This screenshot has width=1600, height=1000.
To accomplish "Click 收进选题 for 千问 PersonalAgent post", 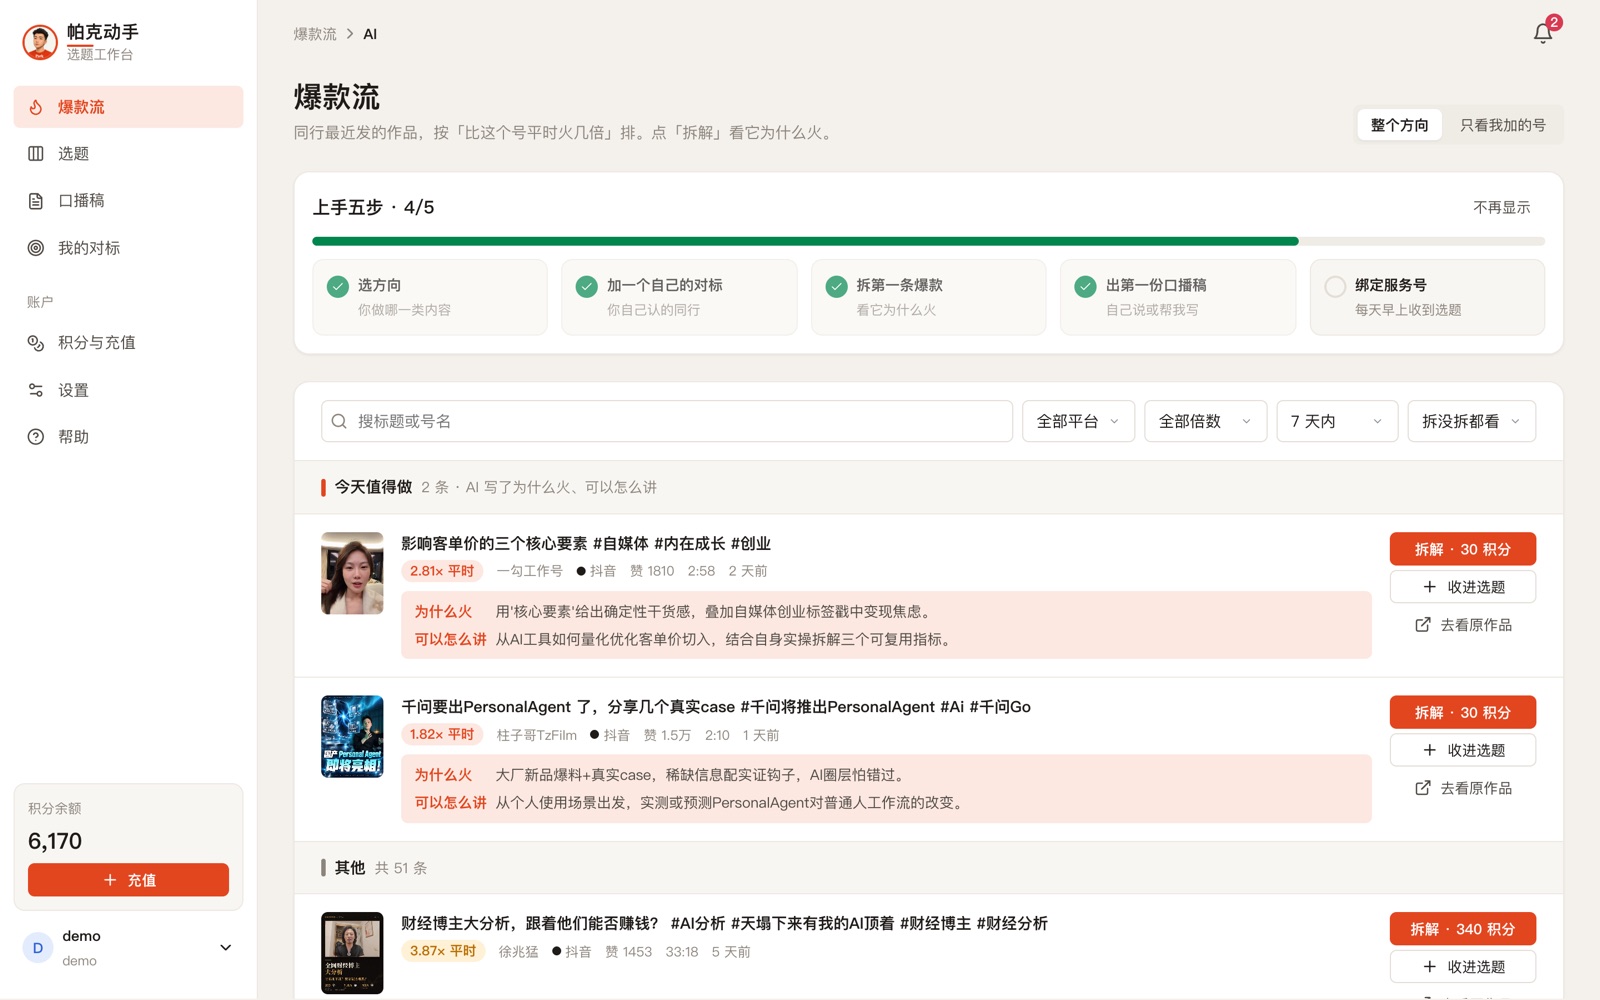I will 1462,750.
